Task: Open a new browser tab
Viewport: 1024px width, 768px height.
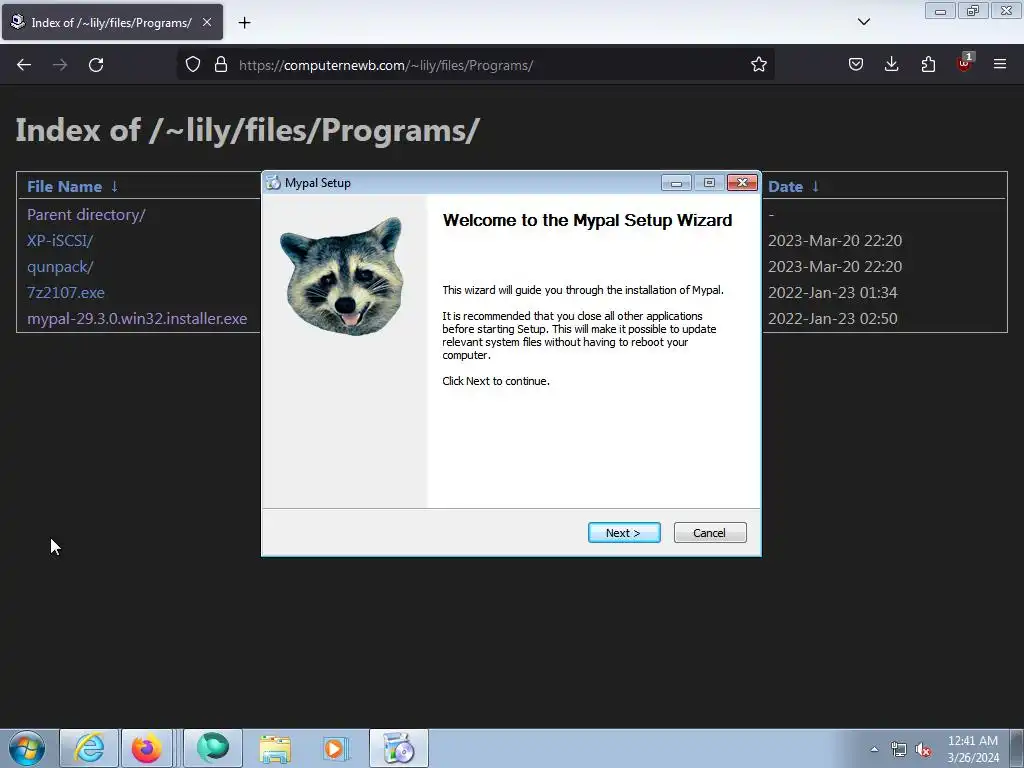Action: [x=244, y=23]
